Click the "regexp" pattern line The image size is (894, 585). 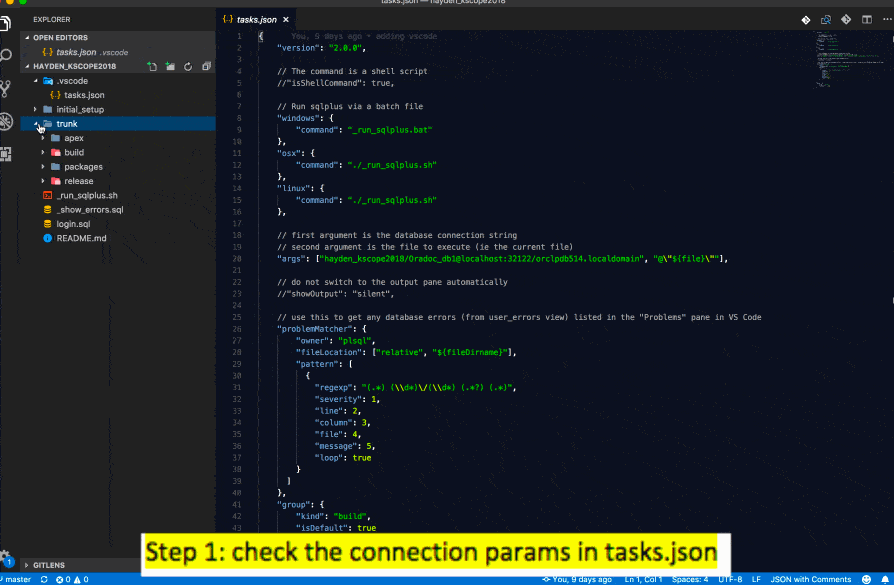415,388
